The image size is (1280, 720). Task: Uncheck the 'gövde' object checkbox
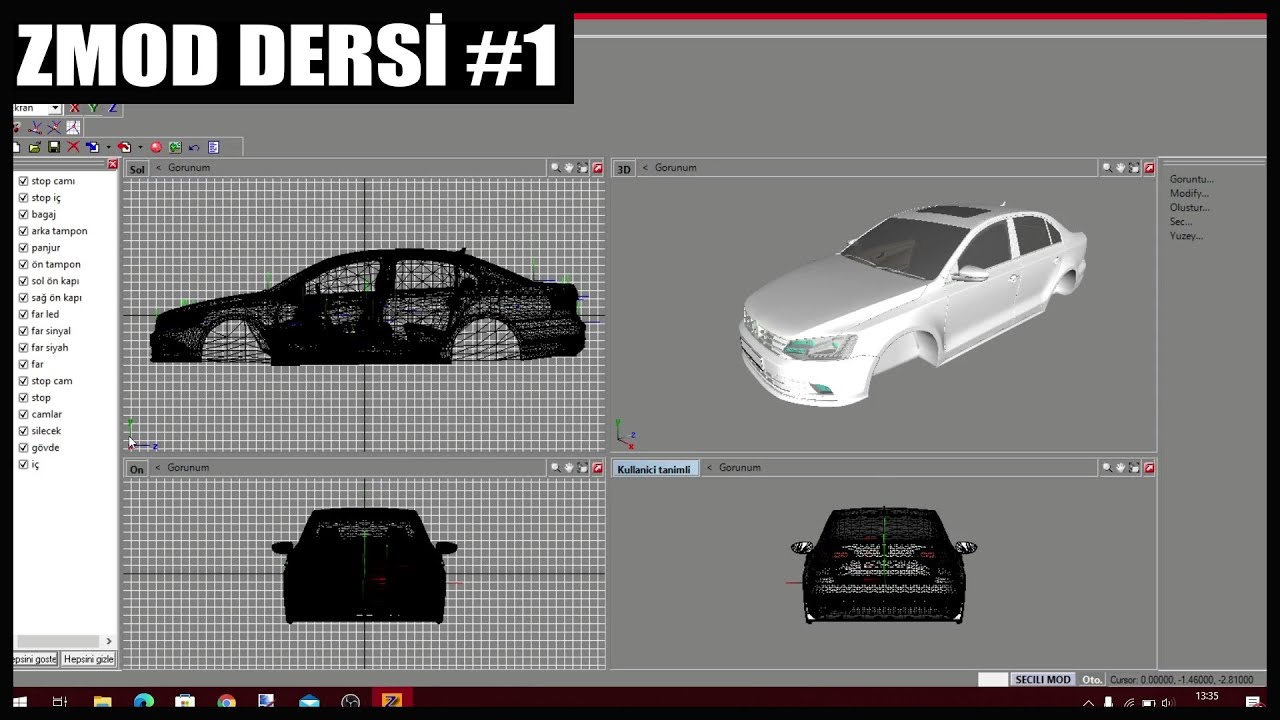coord(23,448)
